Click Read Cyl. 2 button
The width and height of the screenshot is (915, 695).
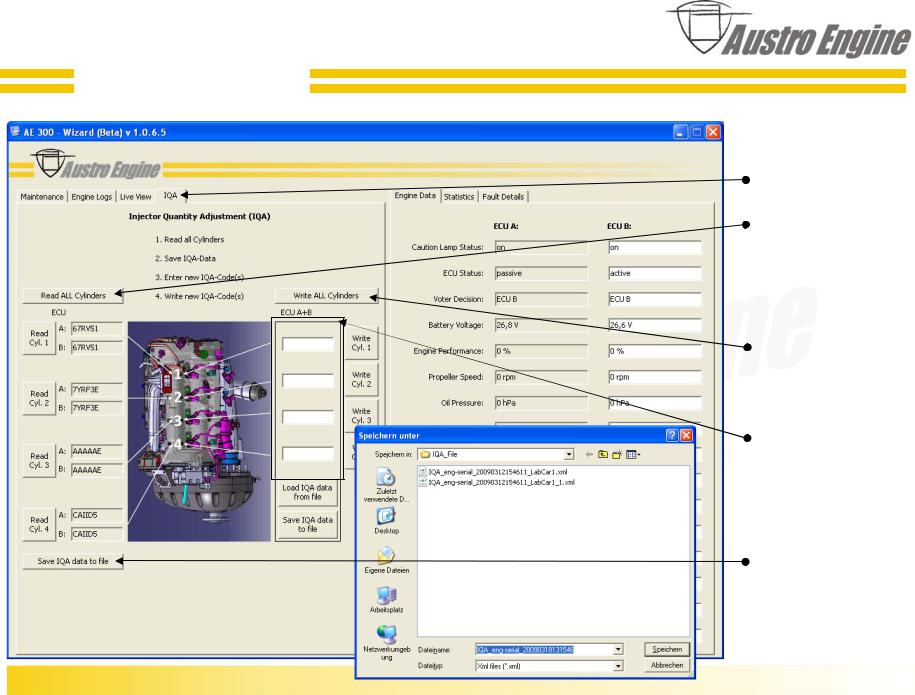click(x=39, y=398)
